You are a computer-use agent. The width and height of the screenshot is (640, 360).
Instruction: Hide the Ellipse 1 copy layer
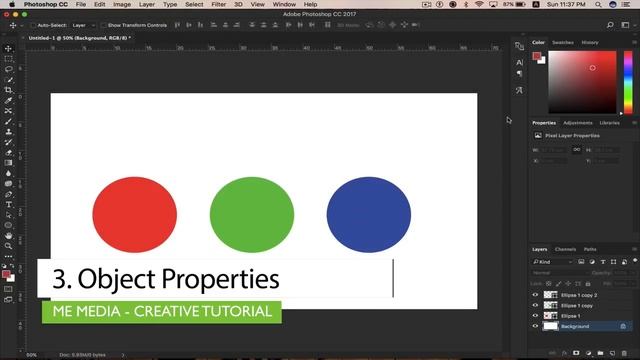pyautogui.click(x=535, y=305)
